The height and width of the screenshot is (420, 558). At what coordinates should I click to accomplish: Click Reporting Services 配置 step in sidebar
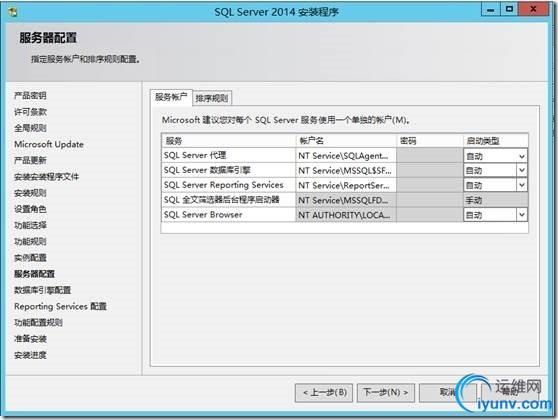click(x=60, y=306)
